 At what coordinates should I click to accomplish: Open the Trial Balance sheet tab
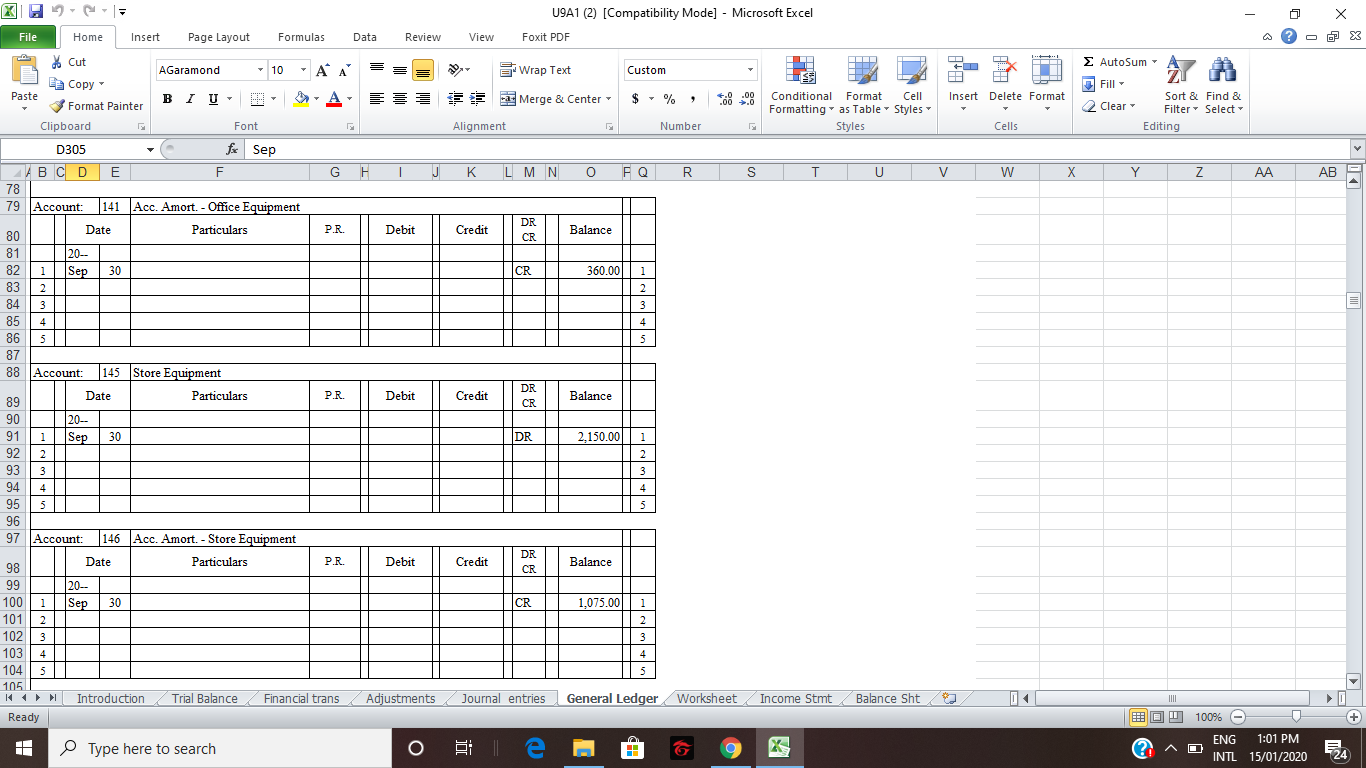point(203,698)
